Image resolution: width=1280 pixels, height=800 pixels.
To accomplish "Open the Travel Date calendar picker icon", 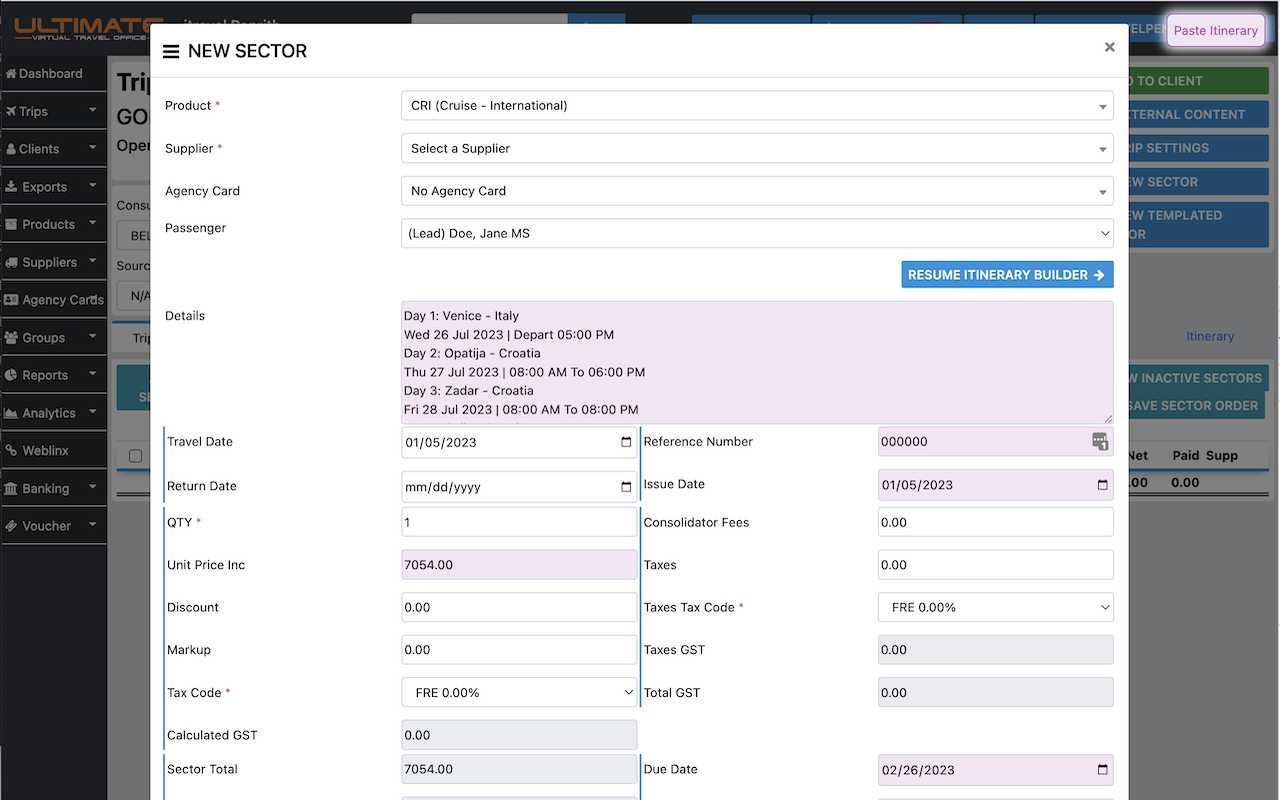I will [626, 442].
